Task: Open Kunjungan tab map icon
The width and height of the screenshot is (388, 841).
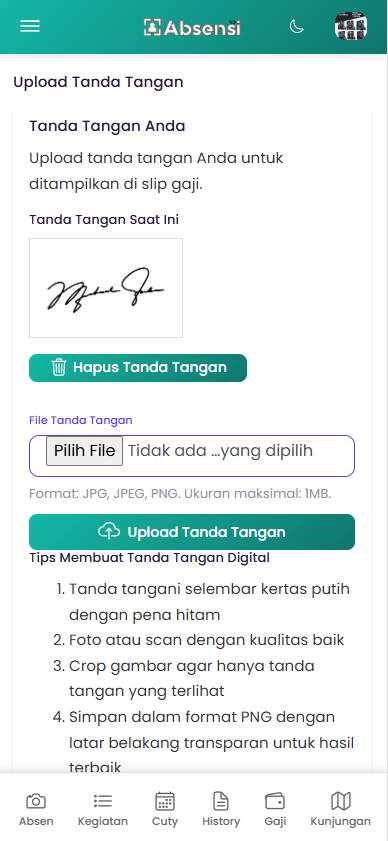Action: click(x=340, y=801)
